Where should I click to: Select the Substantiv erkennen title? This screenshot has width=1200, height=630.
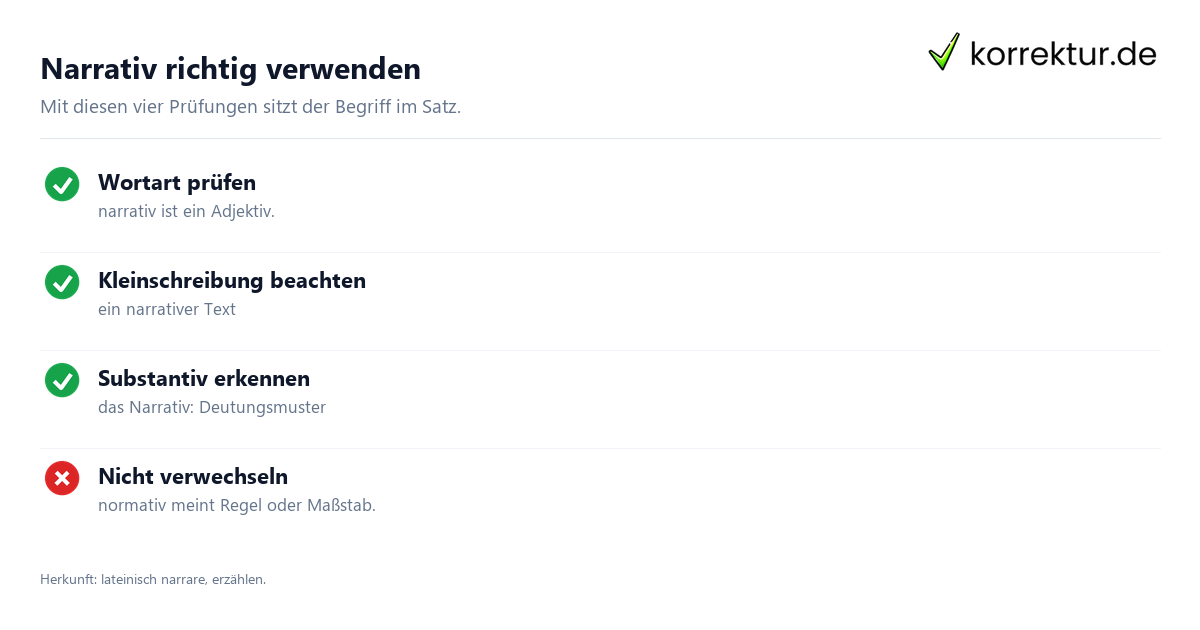click(204, 378)
